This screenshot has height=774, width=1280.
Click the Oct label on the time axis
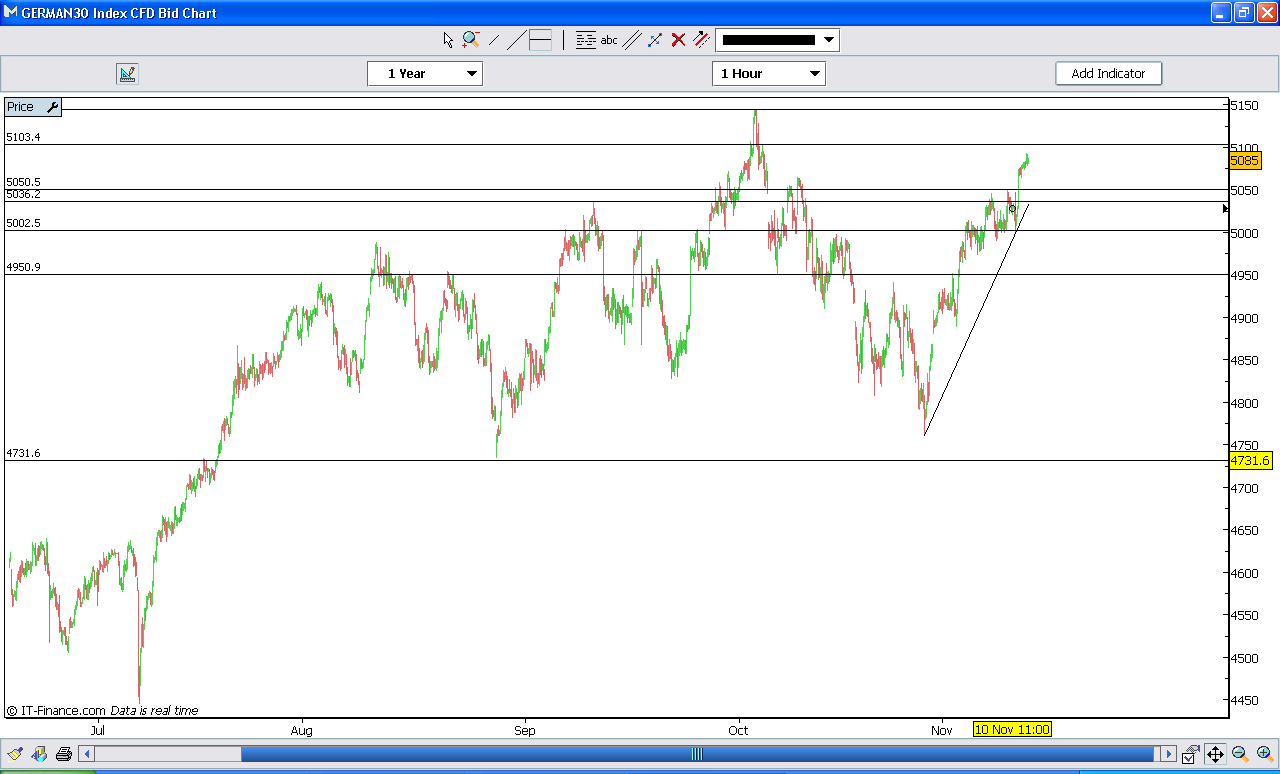click(x=738, y=730)
